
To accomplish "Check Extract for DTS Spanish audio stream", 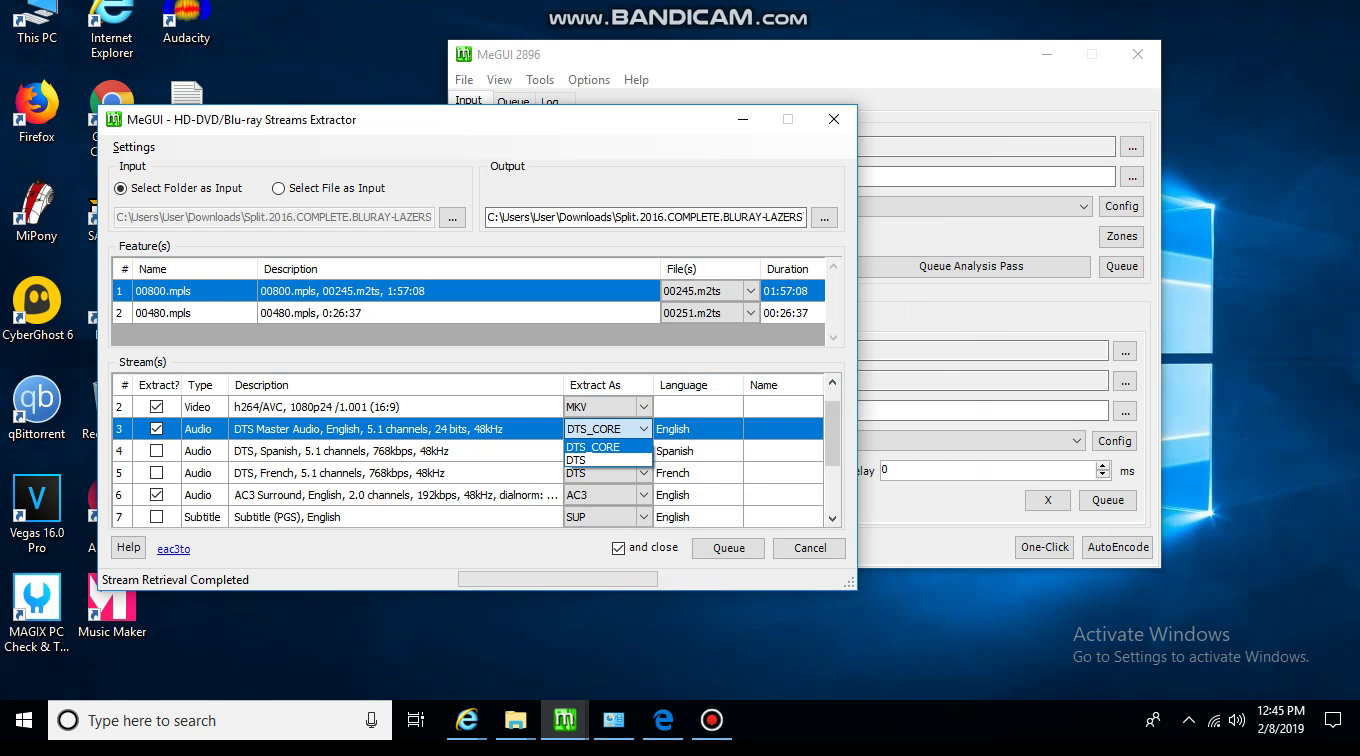I will tap(156, 451).
